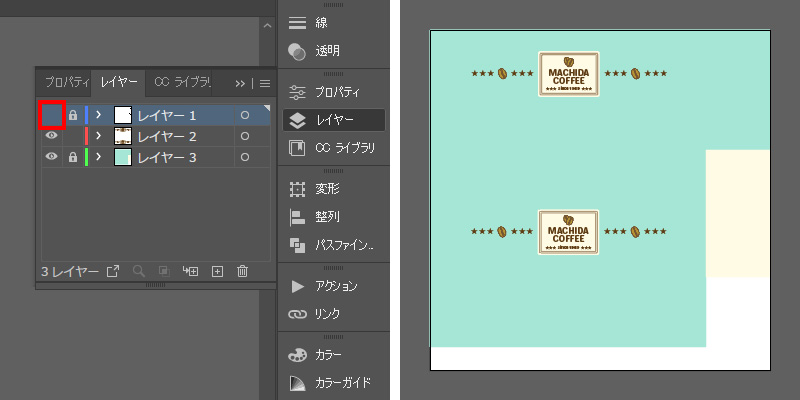
Task: Open the 線 stroke panel
Action: 320,23
